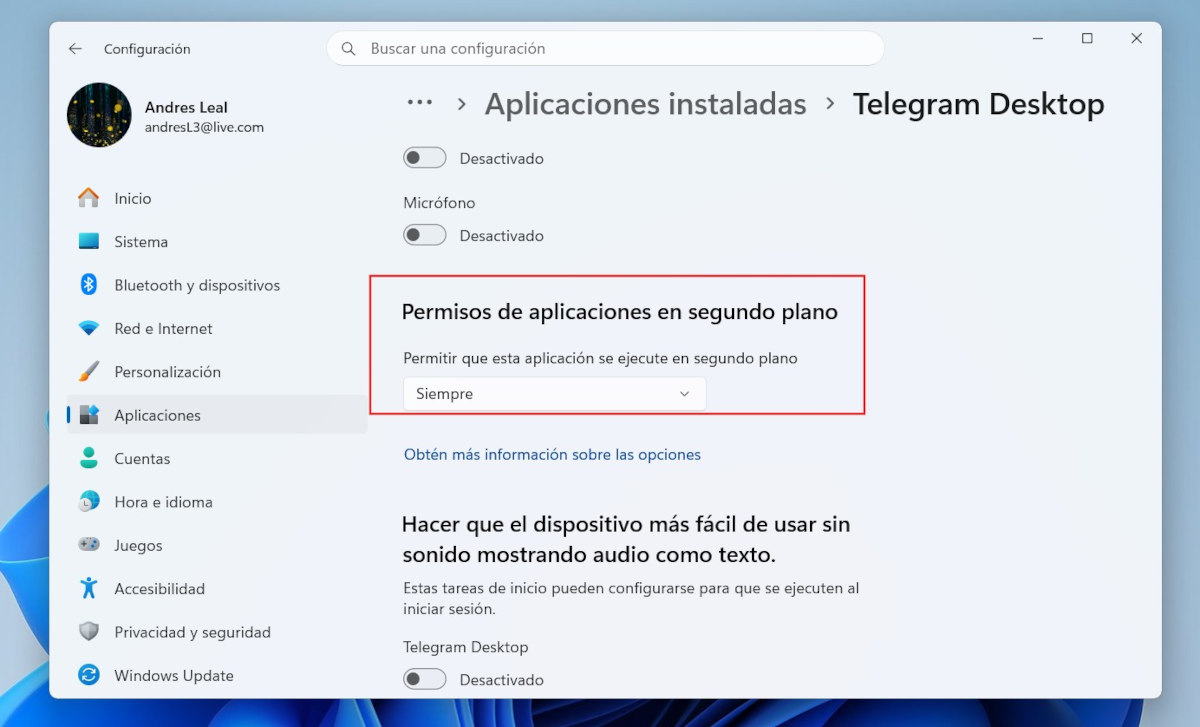Turn on the Telegram Desktop startup toggle

pyautogui.click(x=424, y=678)
